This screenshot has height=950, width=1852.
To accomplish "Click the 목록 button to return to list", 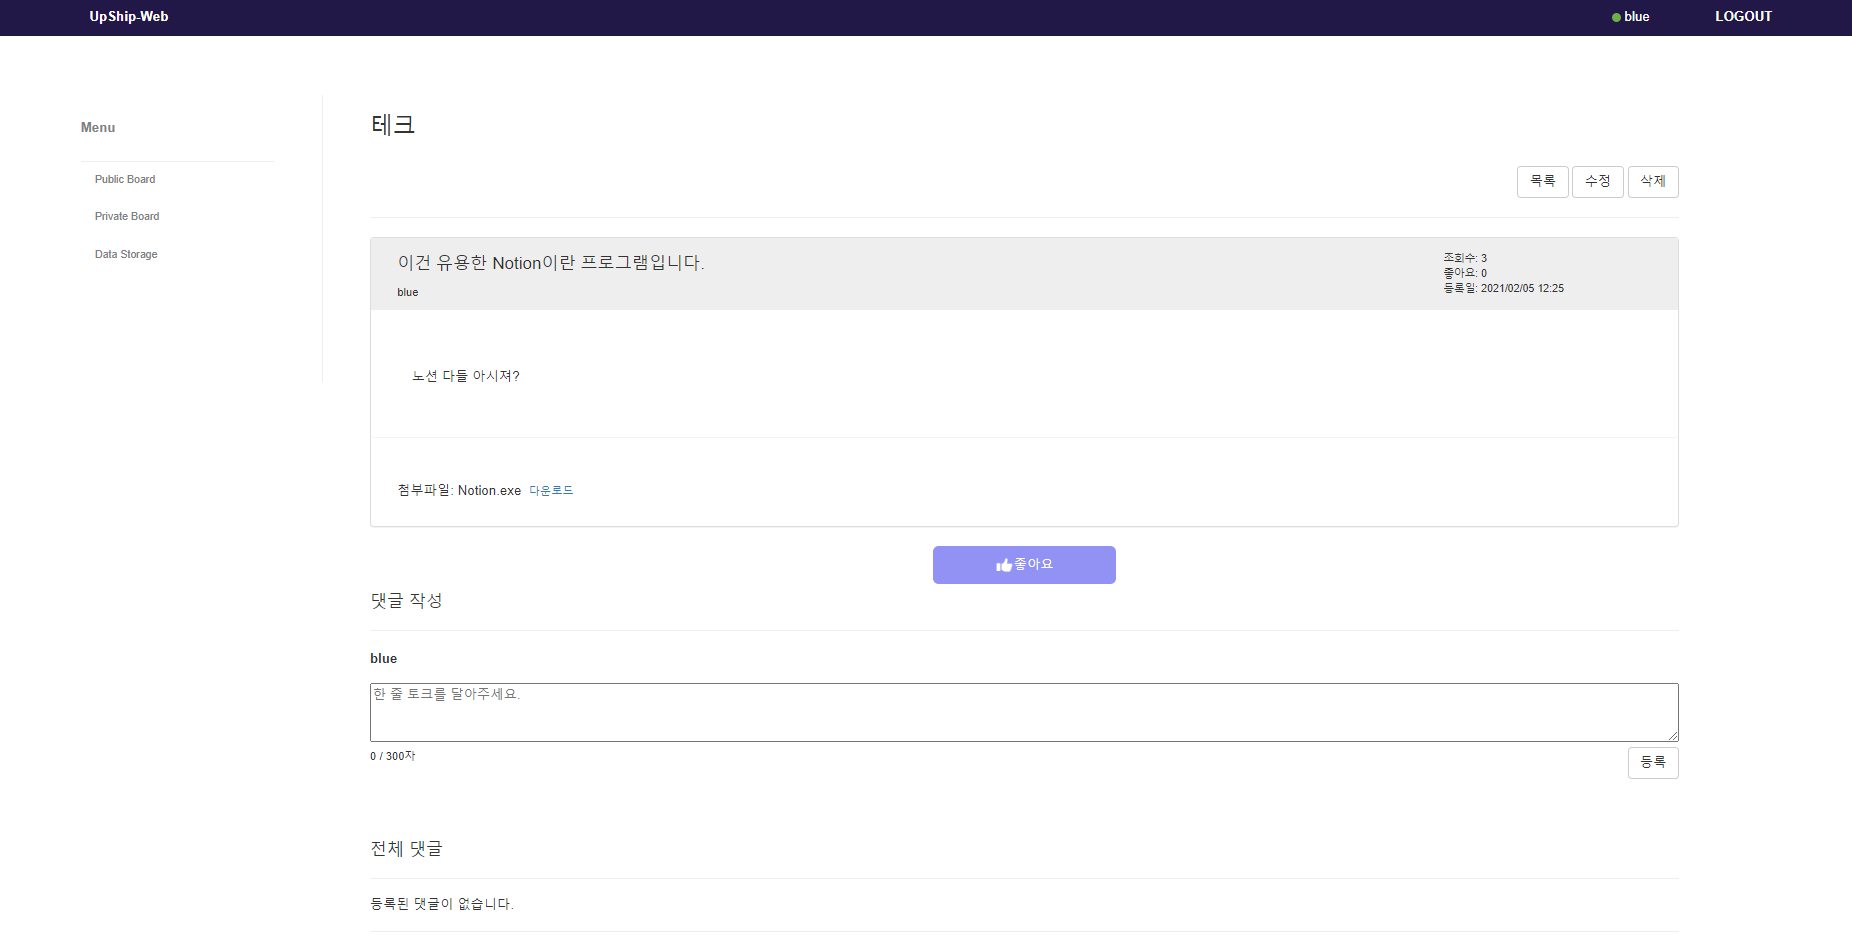I will tap(1542, 181).
